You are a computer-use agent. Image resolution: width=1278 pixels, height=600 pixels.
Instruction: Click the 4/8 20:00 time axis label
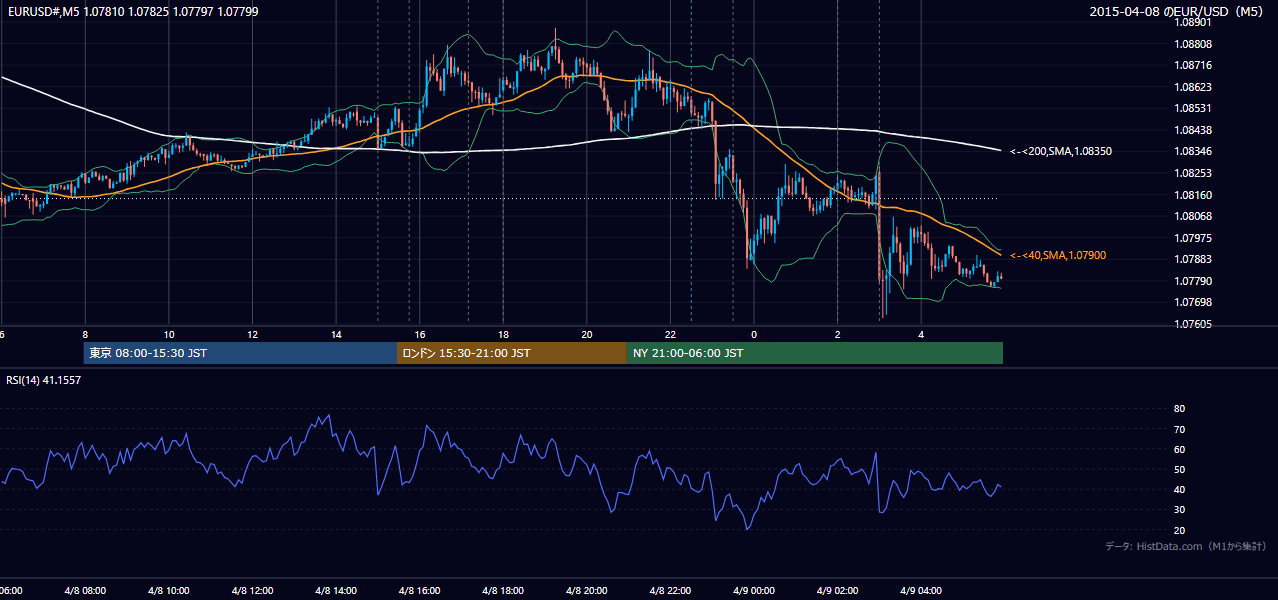click(x=587, y=590)
